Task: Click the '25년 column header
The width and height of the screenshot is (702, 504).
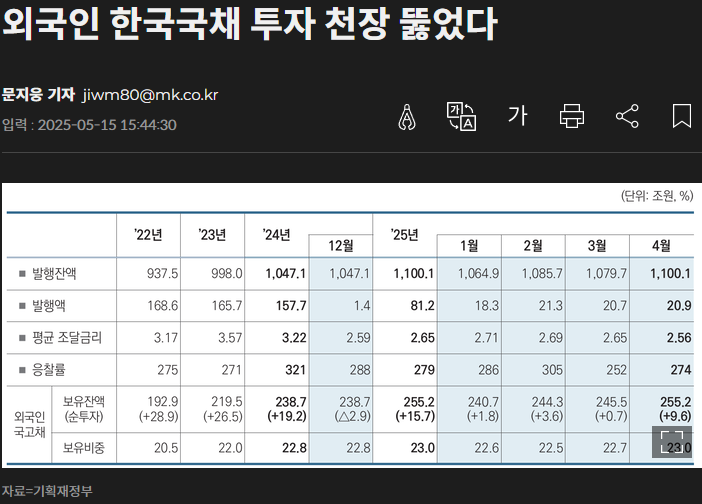Action: [404, 235]
